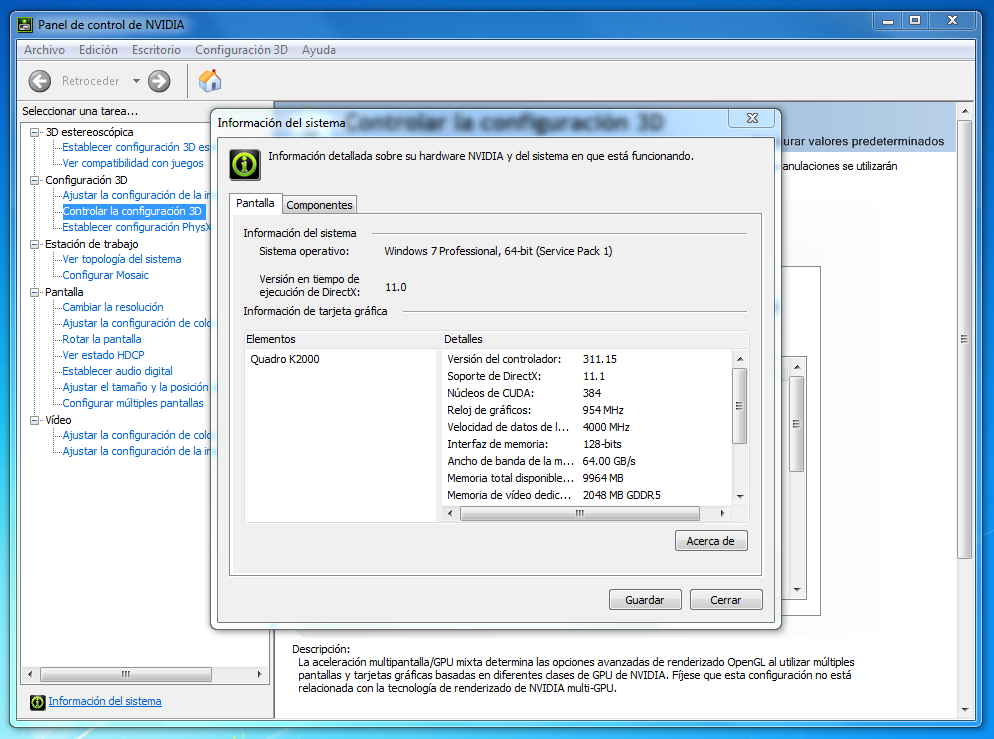Viewport: 994px width, 739px height.
Task: Open Ajustar la configuración de color under Vídeo
Action: [136, 435]
